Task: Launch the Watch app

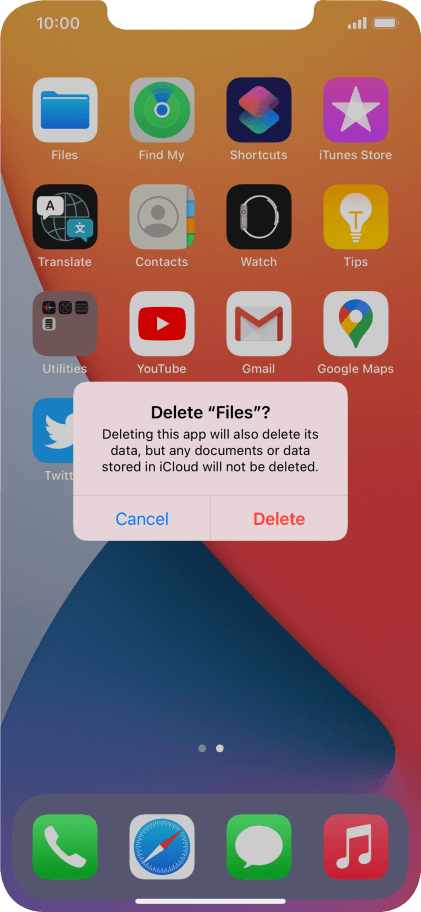Action: pyautogui.click(x=259, y=217)
